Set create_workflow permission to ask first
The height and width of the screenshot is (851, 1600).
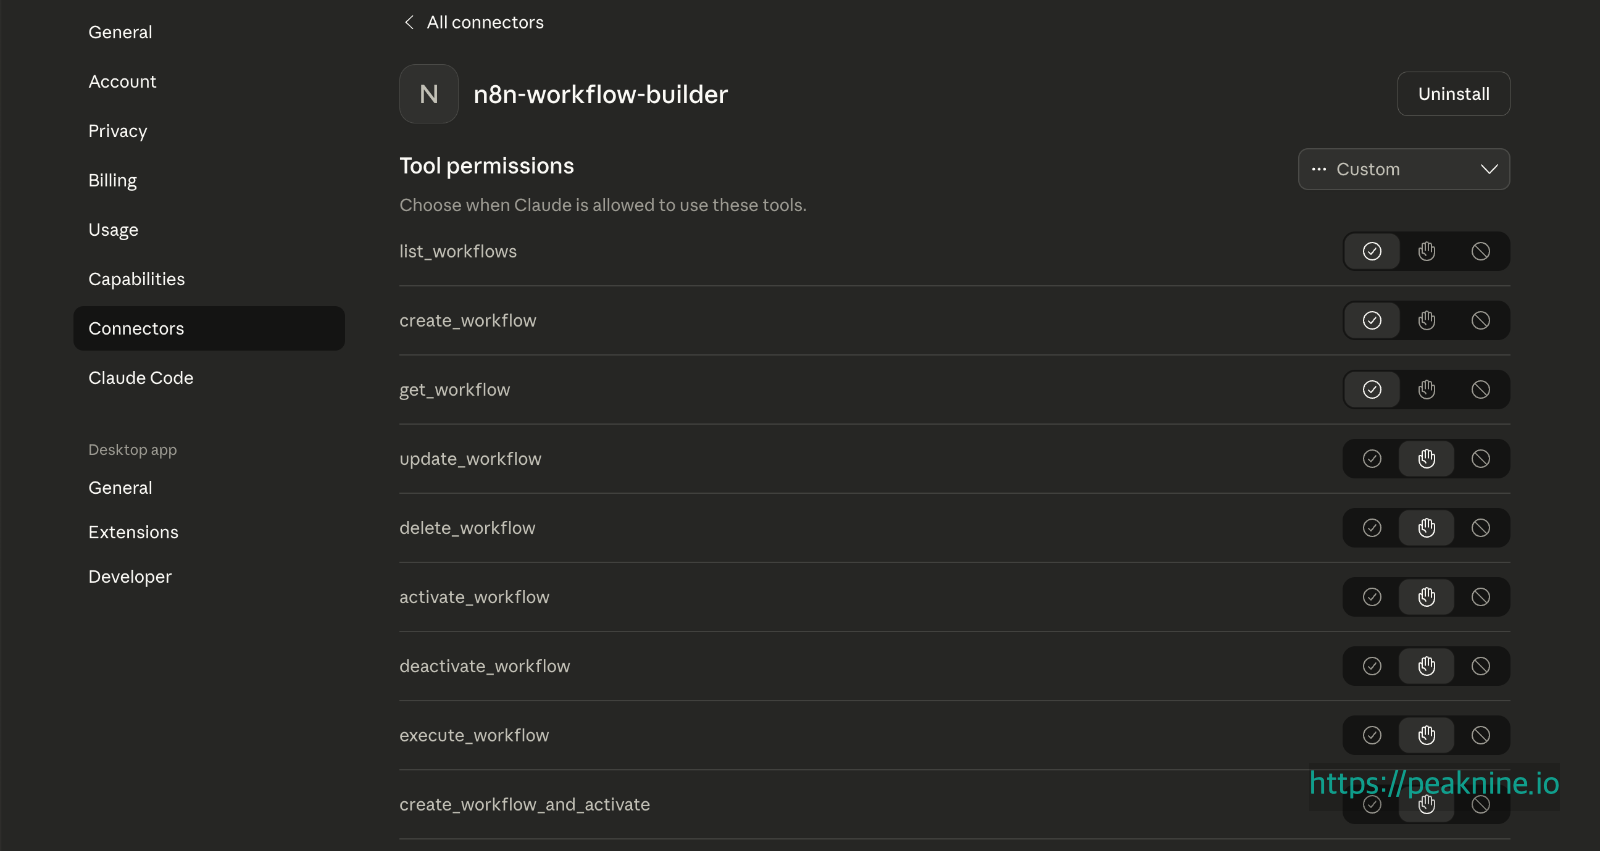click(x=1426, y=320)
